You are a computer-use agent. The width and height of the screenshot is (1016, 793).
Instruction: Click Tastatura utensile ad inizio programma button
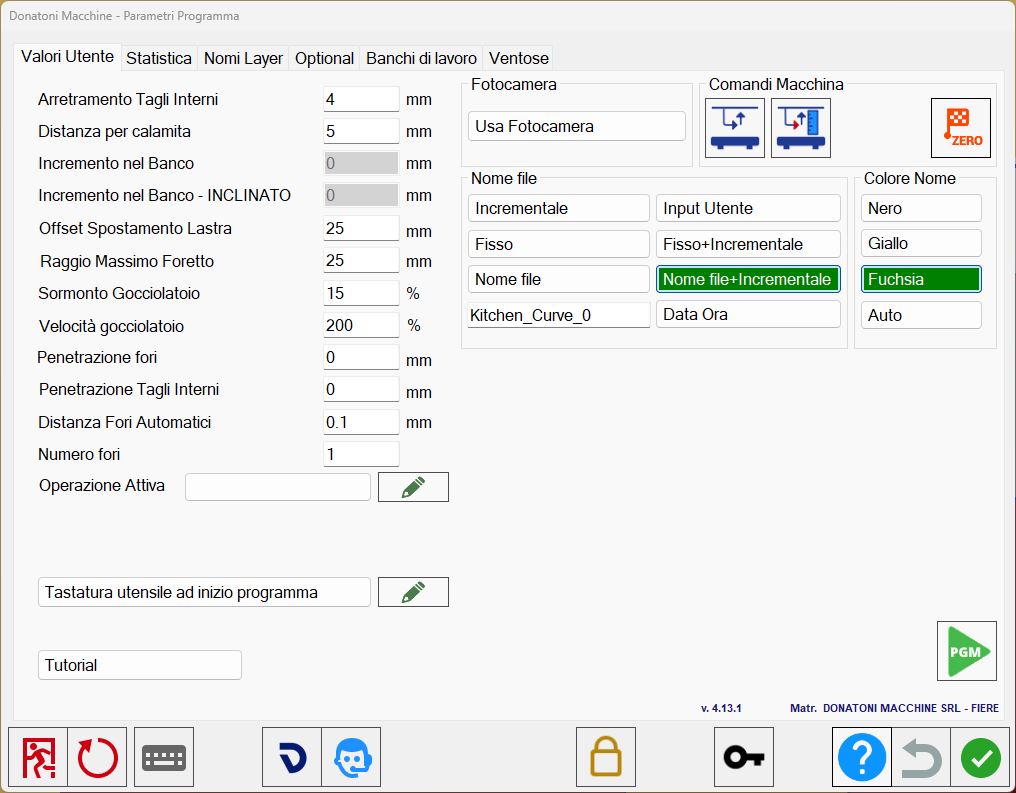(x=204, y=592)
